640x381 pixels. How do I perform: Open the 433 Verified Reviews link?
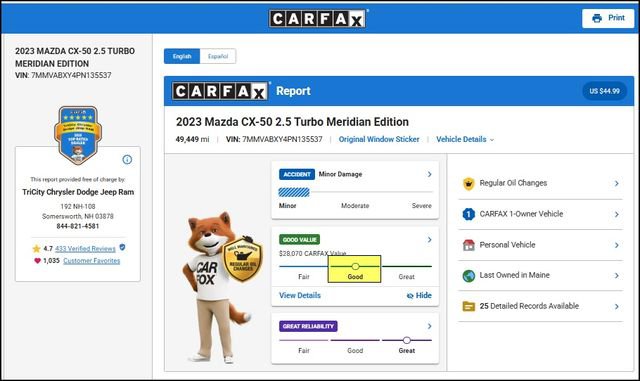85,249
